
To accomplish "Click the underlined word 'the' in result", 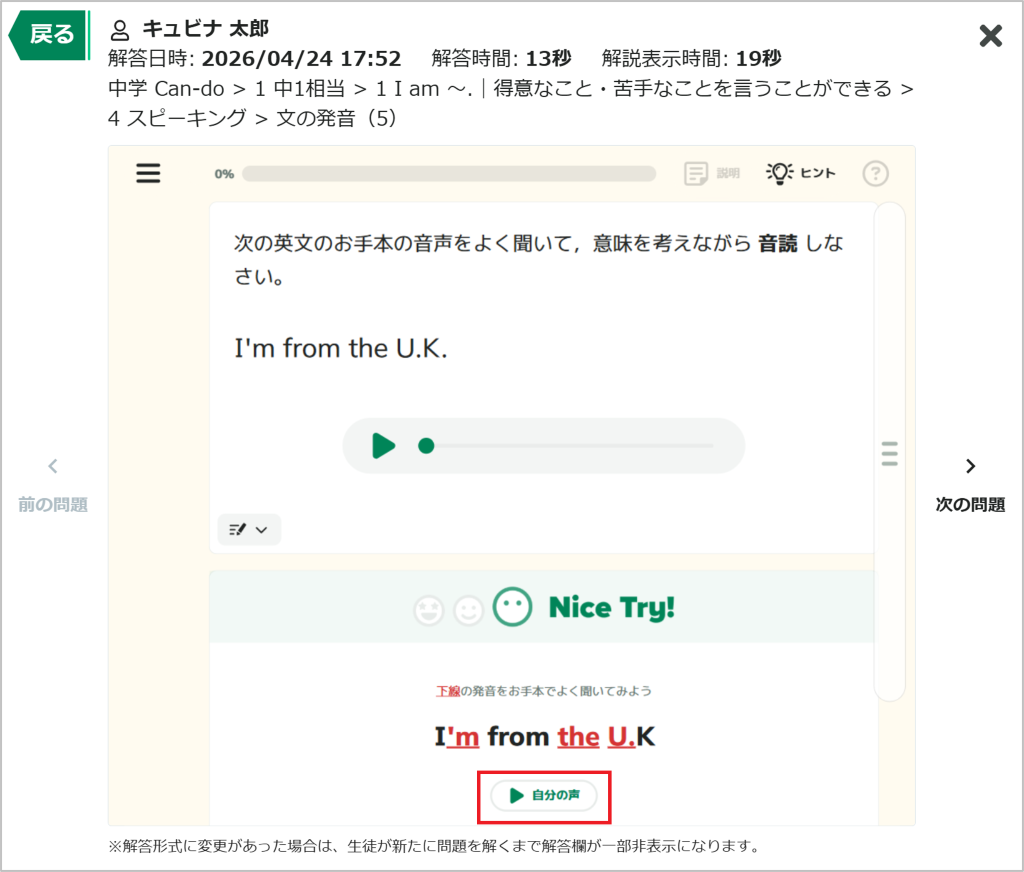I will pos(578,737).
